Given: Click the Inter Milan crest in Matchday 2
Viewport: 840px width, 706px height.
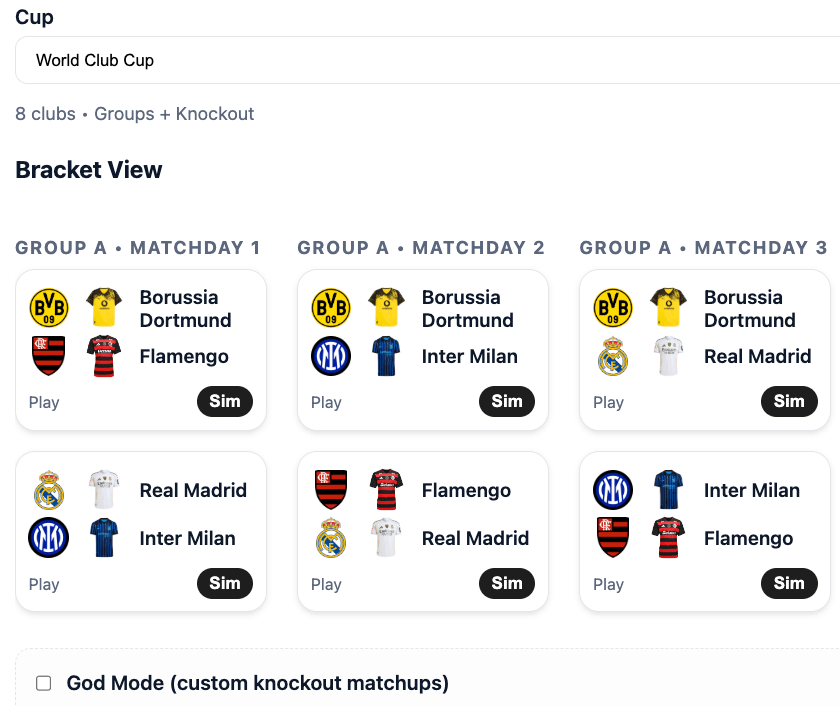Looking at the screenshot, I should (331, 356).
